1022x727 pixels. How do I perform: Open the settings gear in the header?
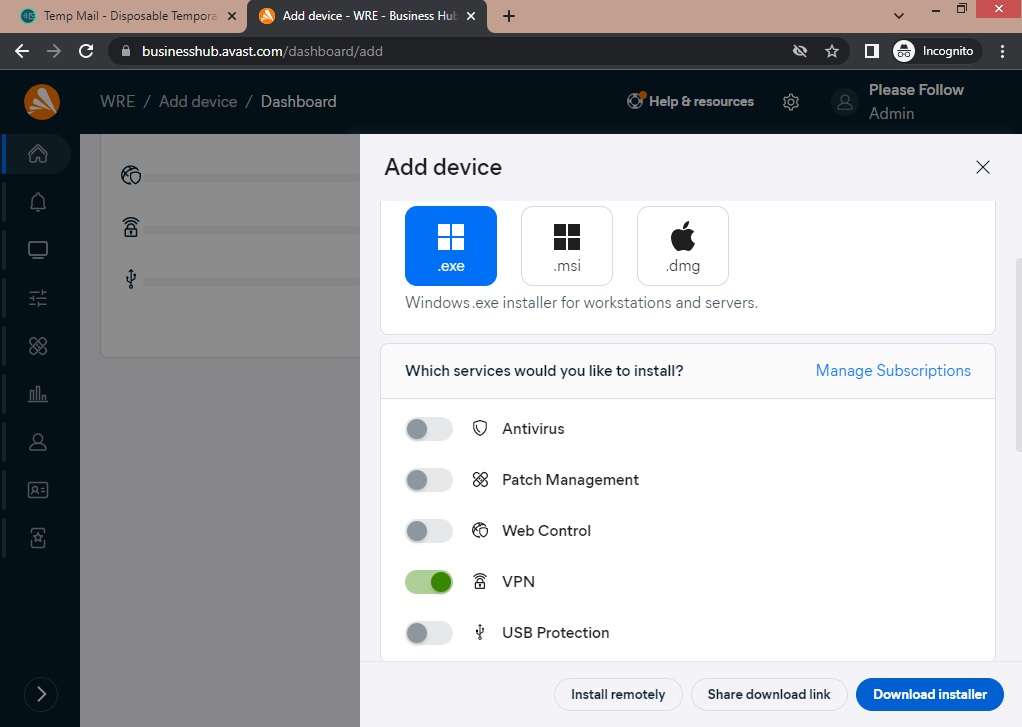(791, 102)
